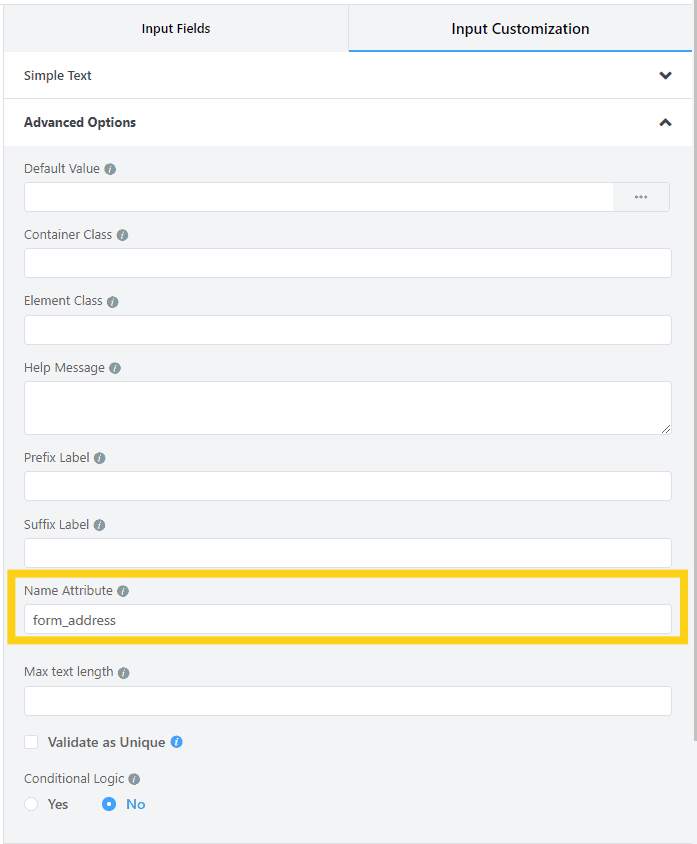Click the blue Validate as Unique info icon
This screenshot has height=844, width=697.
coord(176,742)
